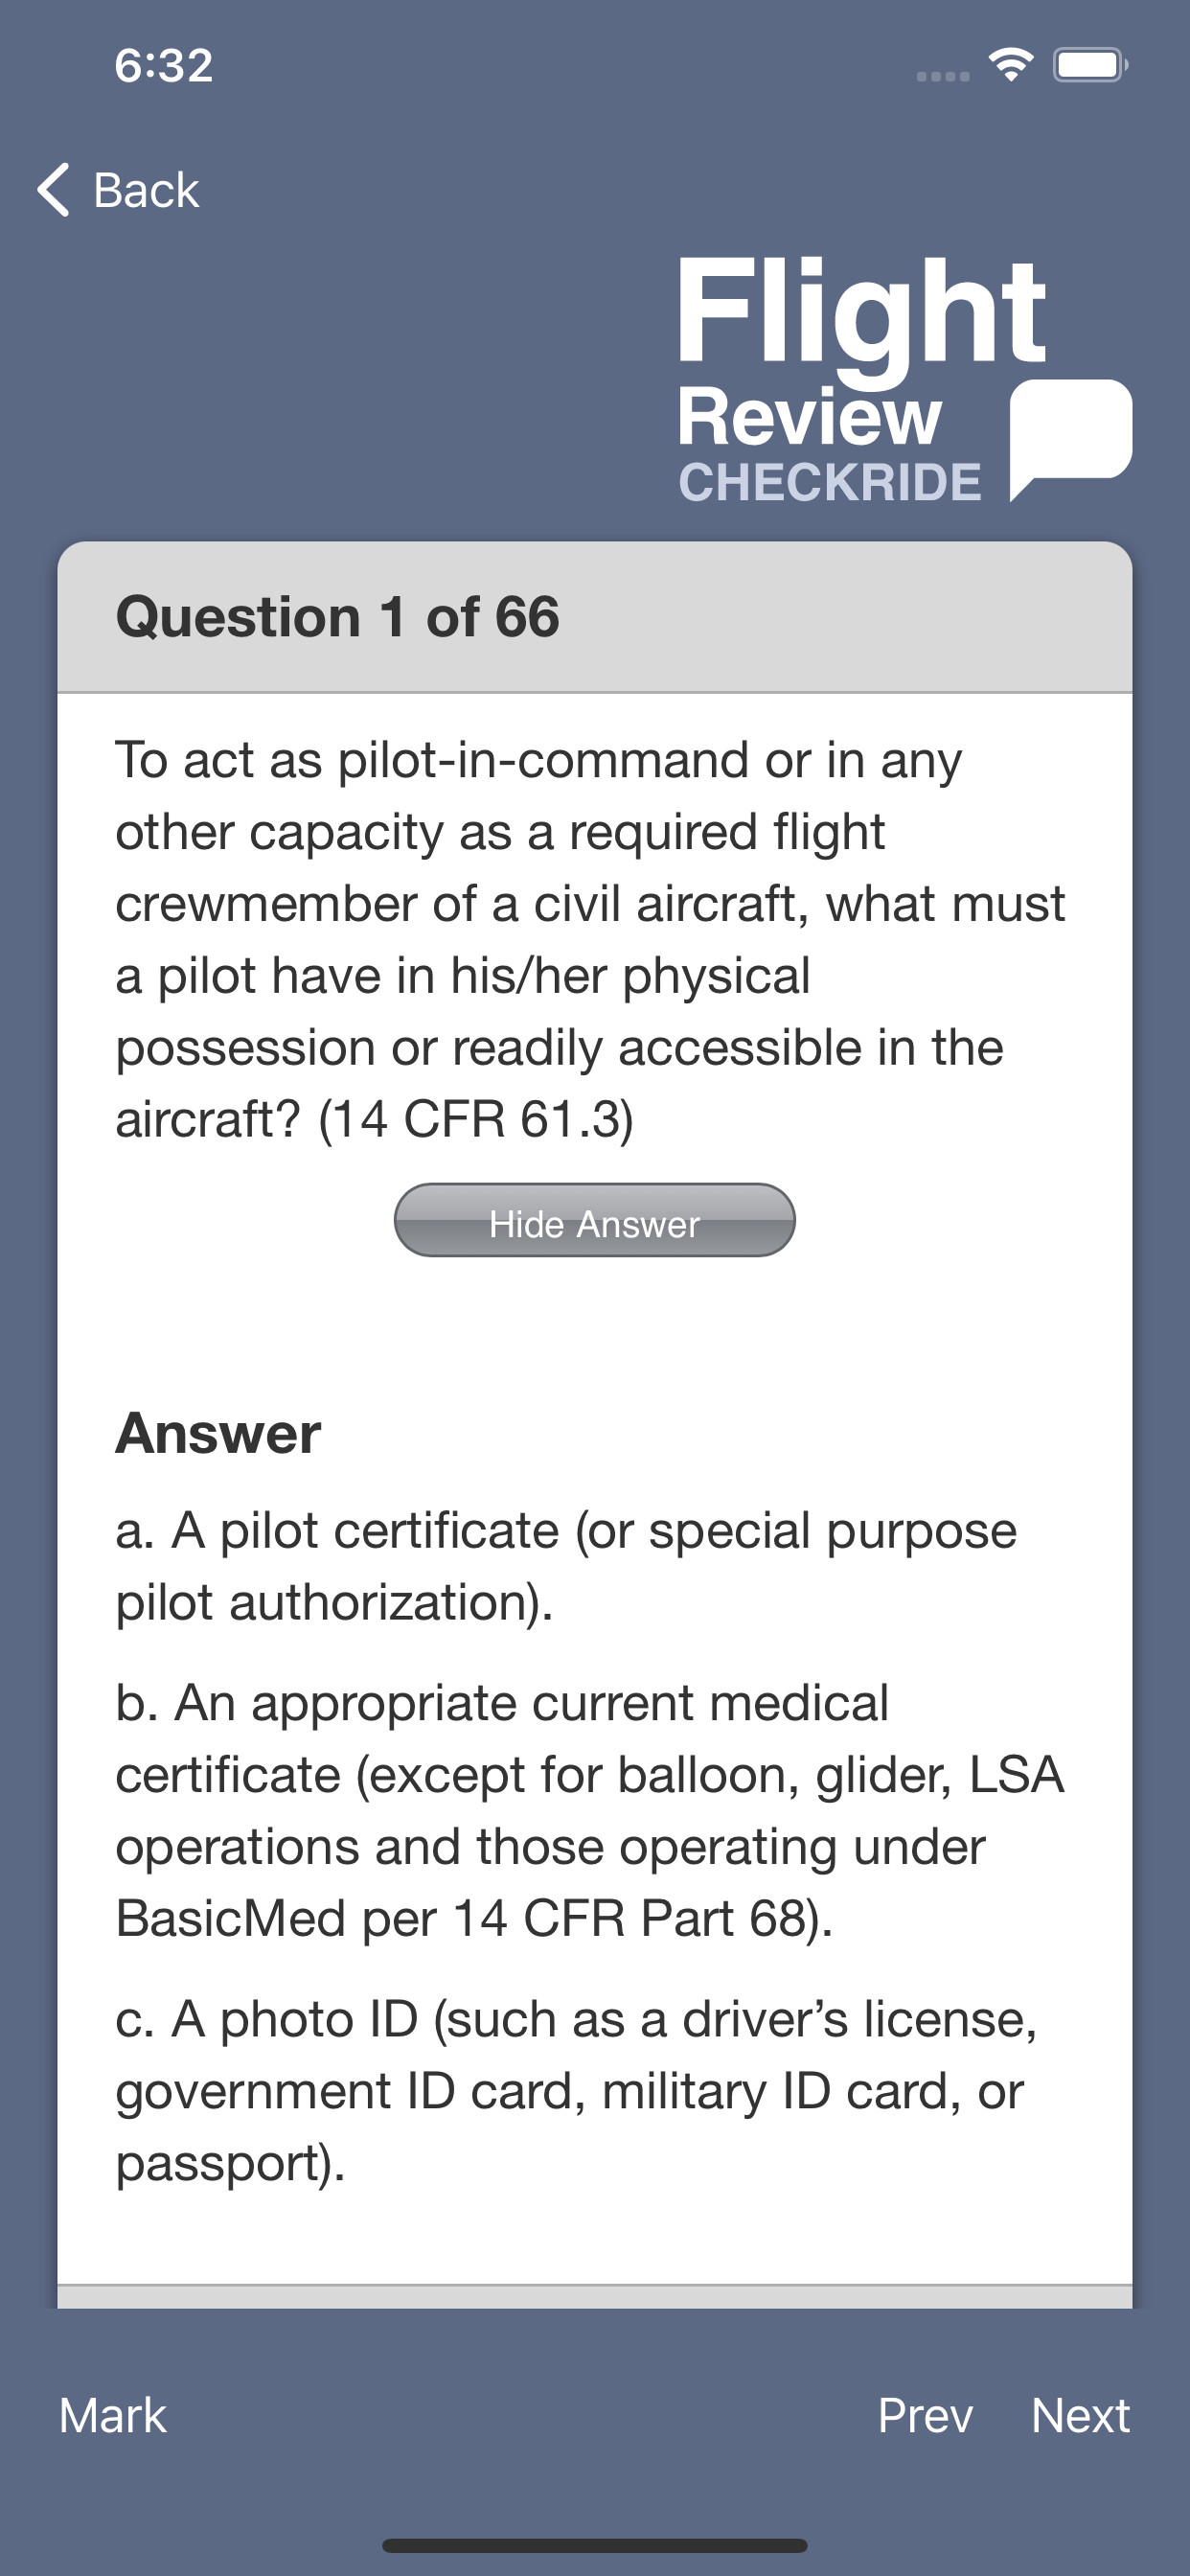Tap the Back chevron arrow
Viewport: 1190px width, 2576px height.
click(x=54, y=189)
